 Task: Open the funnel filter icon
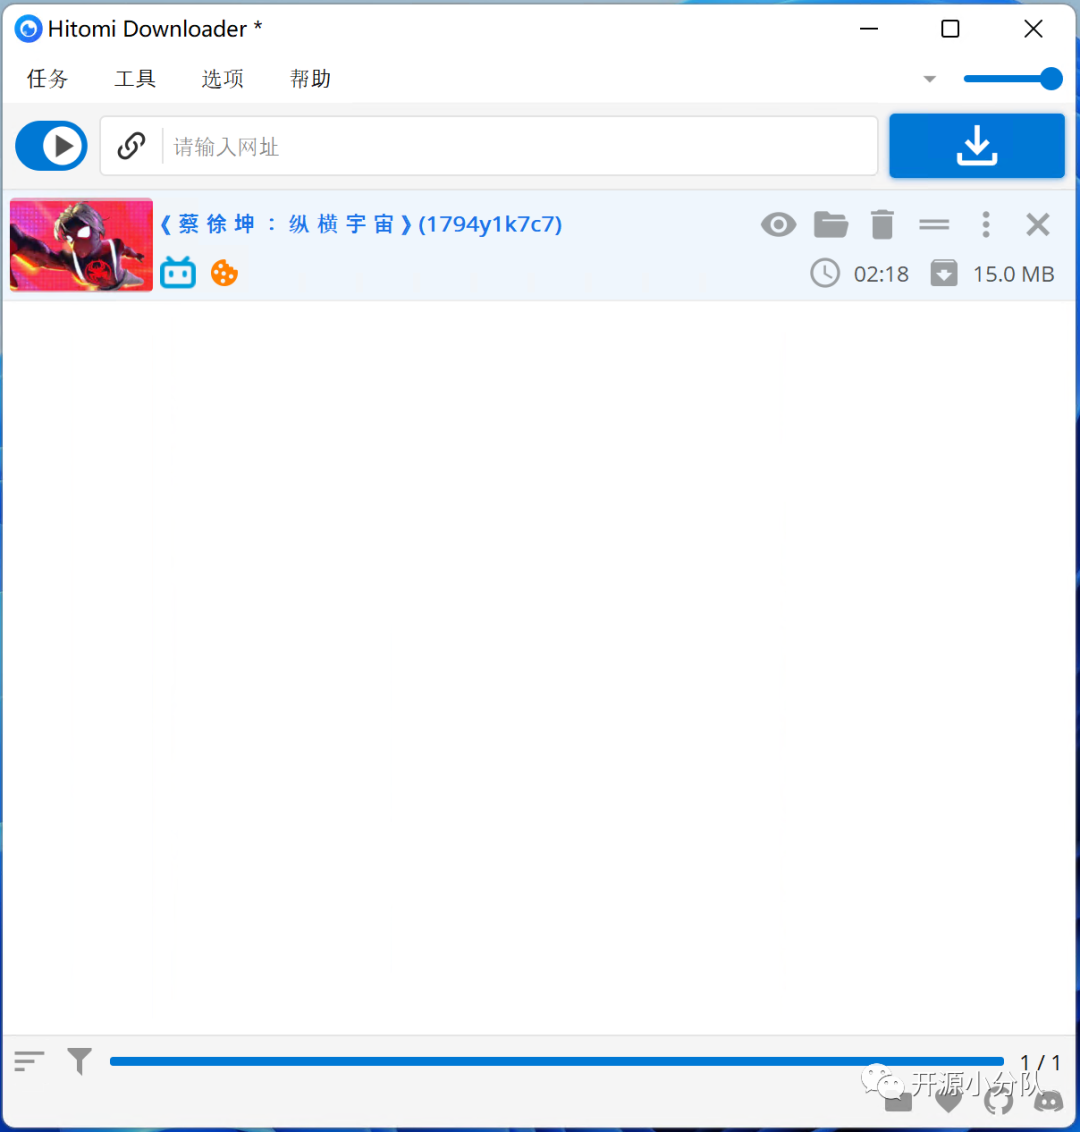pos(79,1061)
